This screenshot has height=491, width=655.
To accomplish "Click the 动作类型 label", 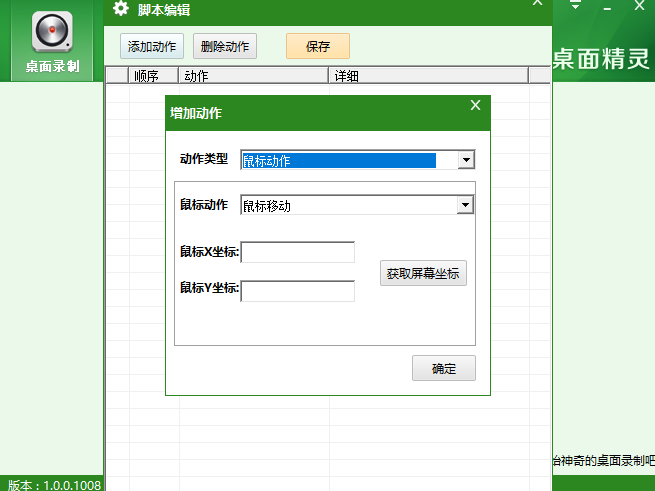I will pyautogui.click(x=204, y=159).
